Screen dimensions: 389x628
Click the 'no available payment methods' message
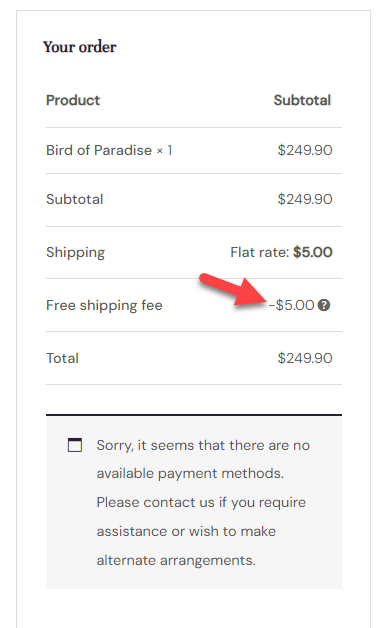(x=203, y=459)
